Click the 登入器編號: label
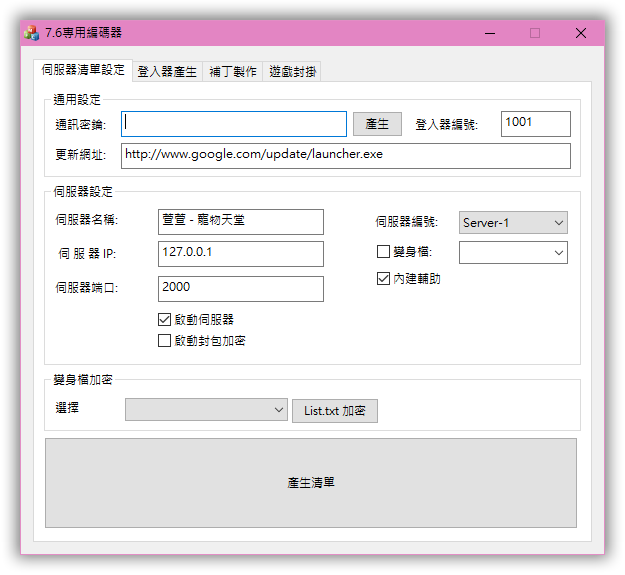Viewport: 625px width, 575px height. [x=446, y=125]
